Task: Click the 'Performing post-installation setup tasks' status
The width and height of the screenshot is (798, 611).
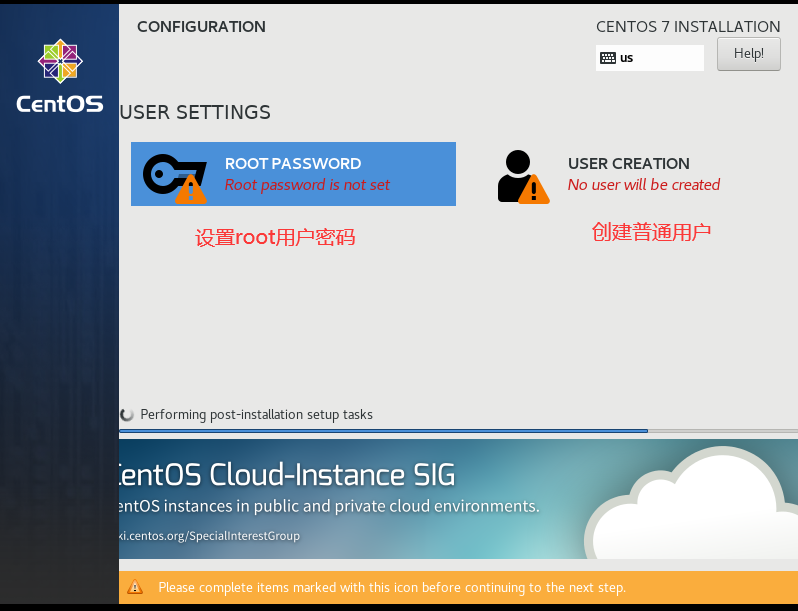Action: click(x=256, y=415)
